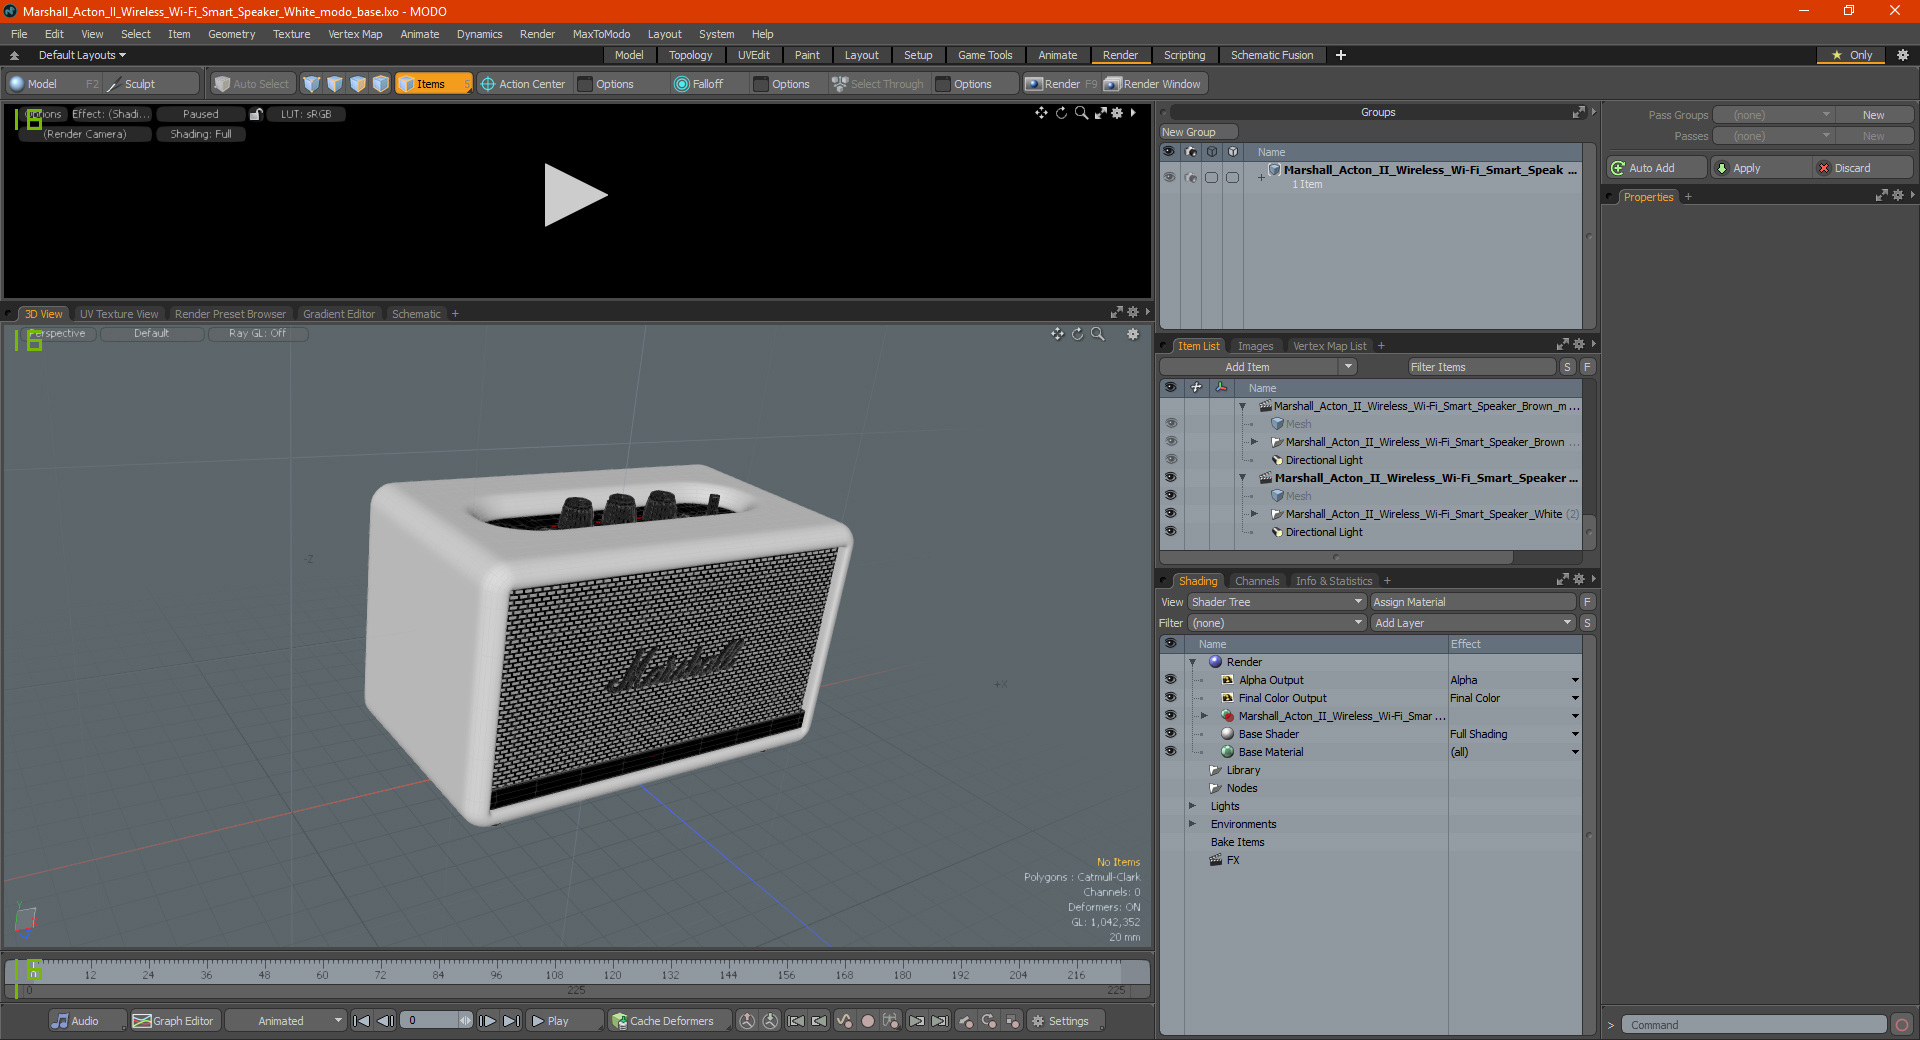
Task: Click the Render F9 button
Action: tap(1061, 84)
